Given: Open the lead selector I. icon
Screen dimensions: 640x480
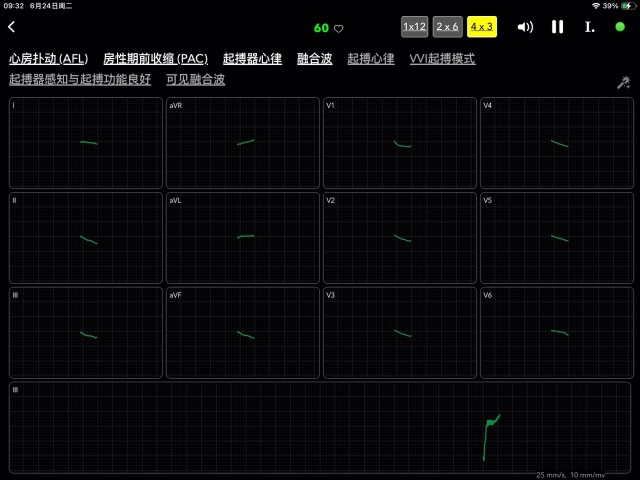Looking at the screenshot, I should click(x=589, y=27).
